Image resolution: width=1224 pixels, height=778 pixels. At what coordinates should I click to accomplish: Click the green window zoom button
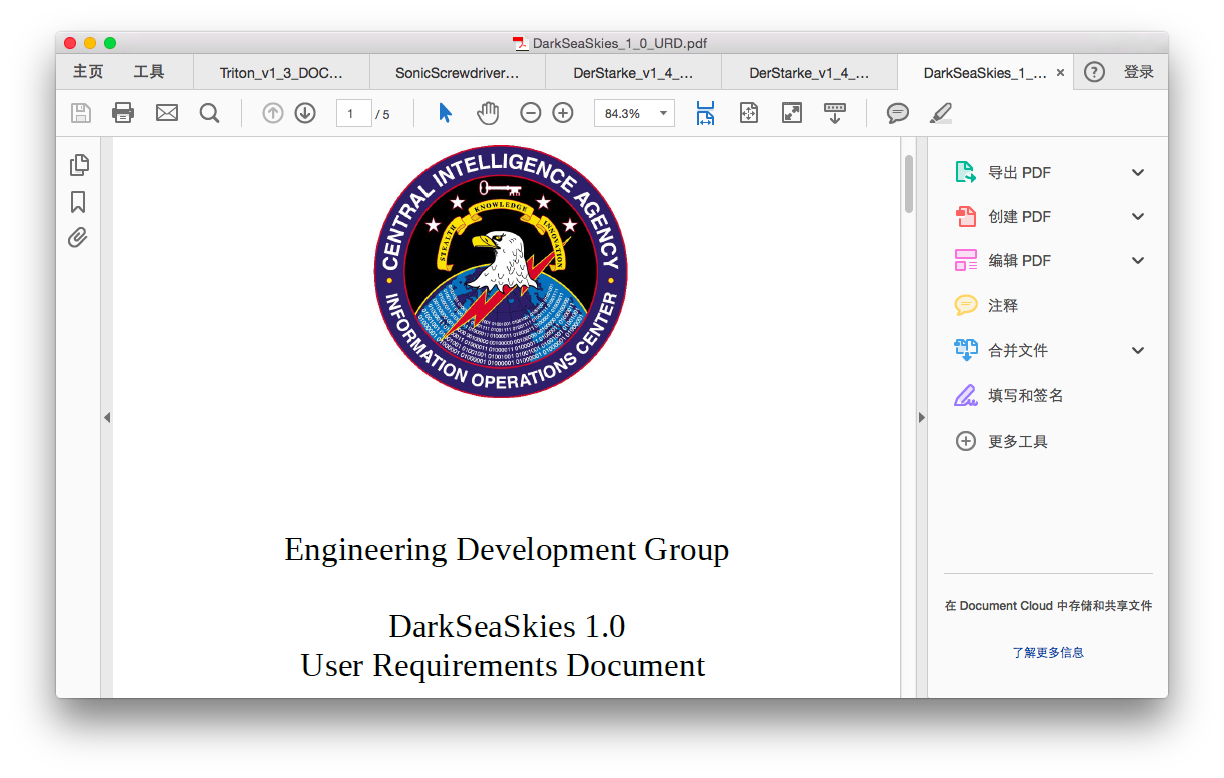coord(110,43)
